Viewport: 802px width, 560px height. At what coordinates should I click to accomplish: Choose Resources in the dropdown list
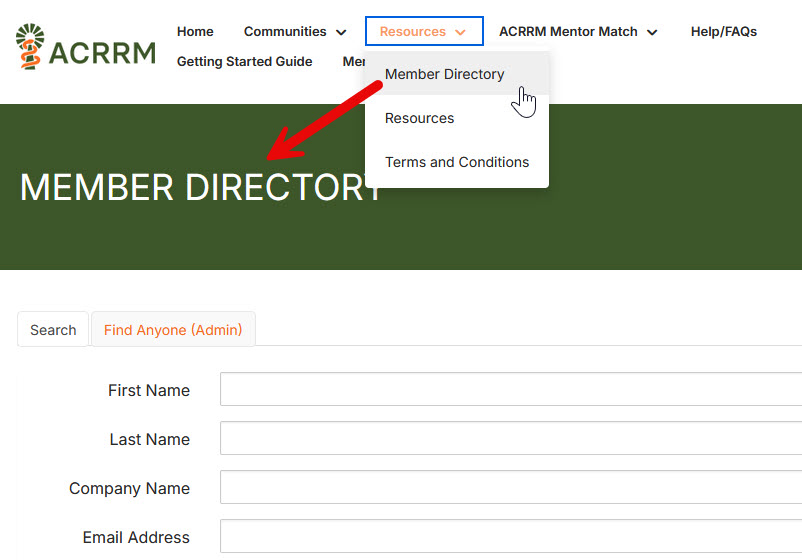pyautogui.click(x=457, y=118)
